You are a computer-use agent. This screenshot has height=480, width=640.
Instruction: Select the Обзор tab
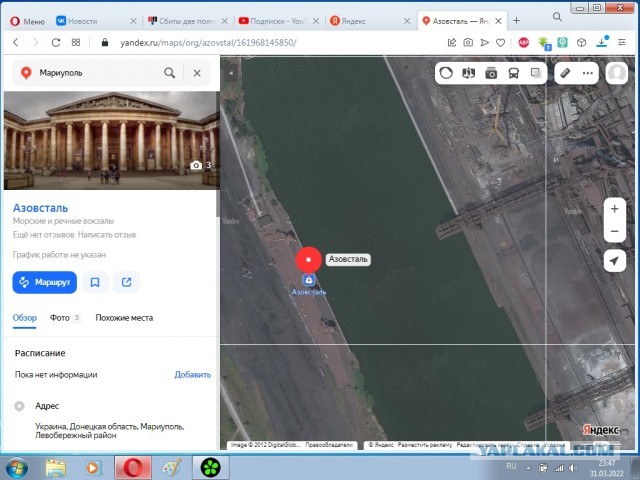[x=24, y=318]
